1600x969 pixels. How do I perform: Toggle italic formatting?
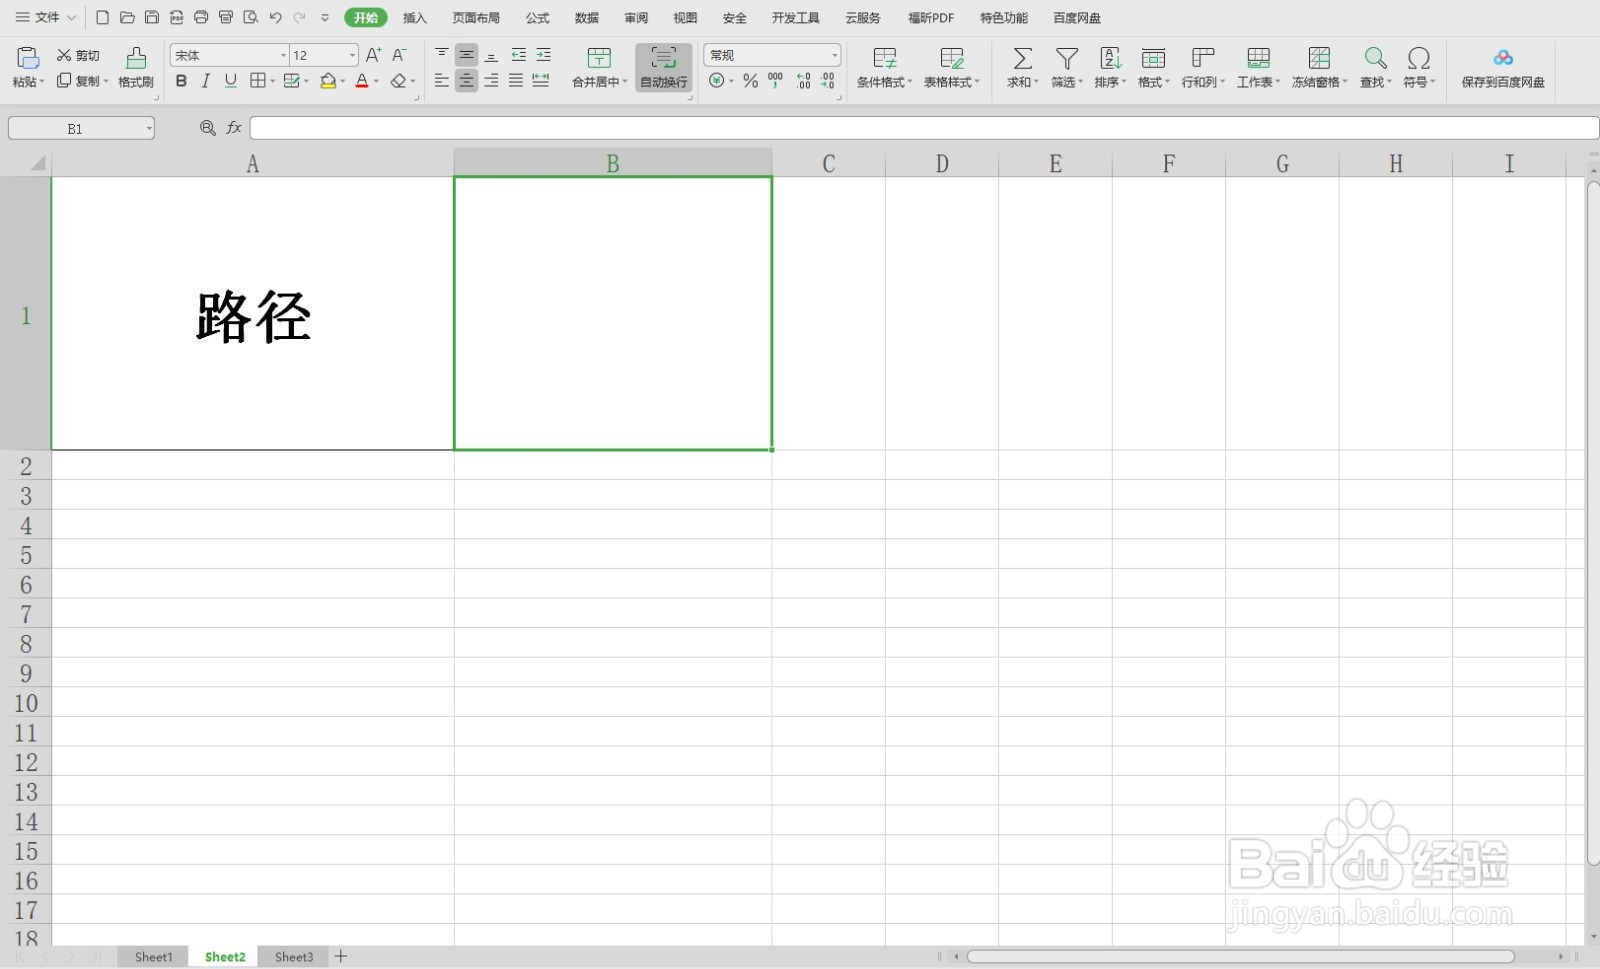(x=206, y=81)
